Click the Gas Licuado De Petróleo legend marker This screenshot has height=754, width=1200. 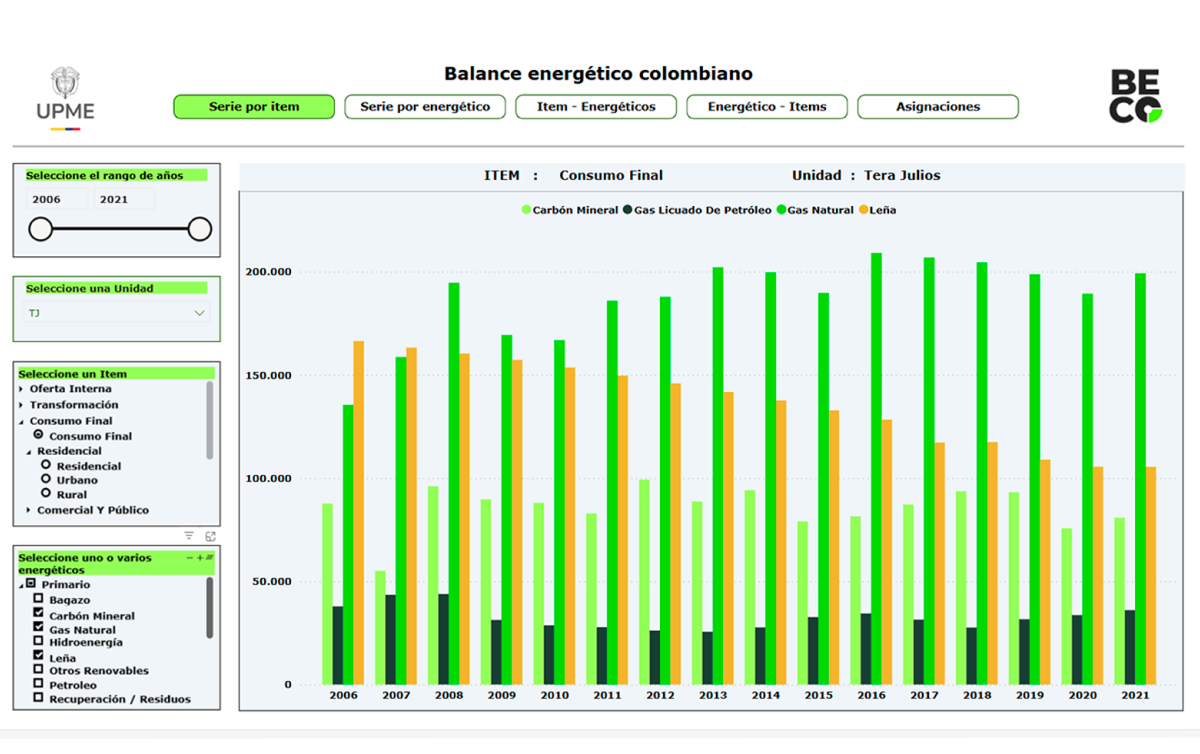(x=627, y=210)
